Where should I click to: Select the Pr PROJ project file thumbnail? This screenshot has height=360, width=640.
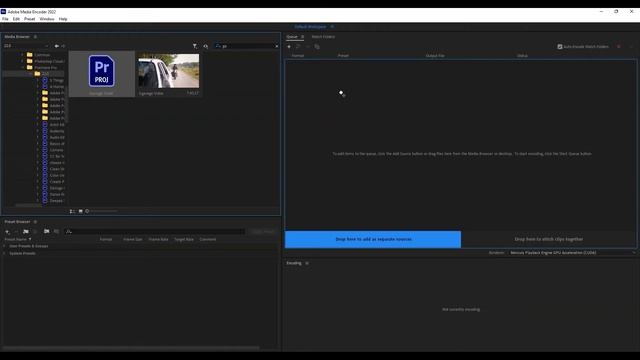[102, 74]
